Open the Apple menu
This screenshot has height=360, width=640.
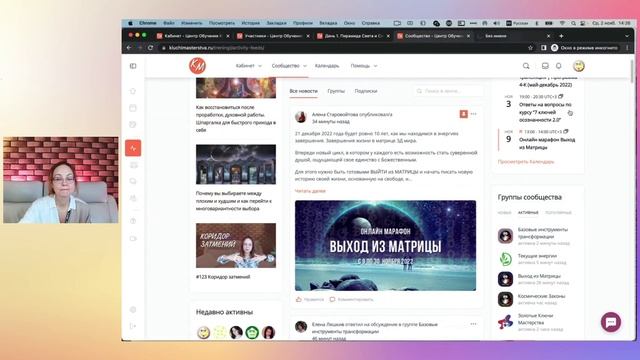(x=130, y=23)
